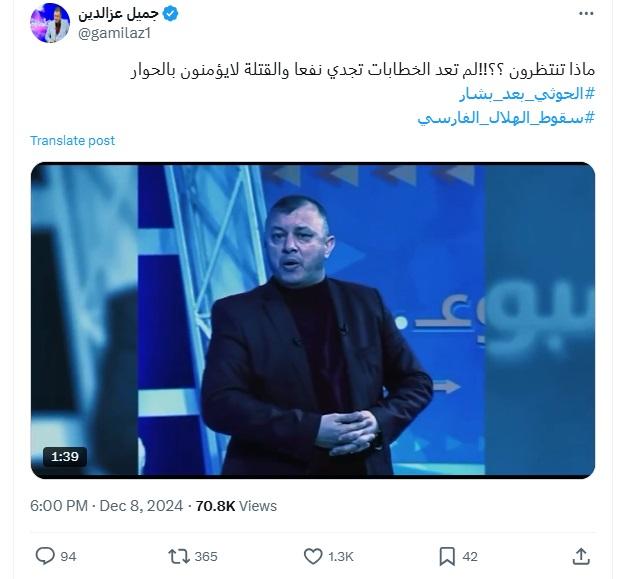The image size is (623, 579).
Task: Open the @gamilaz1 handle
Action: click(x=114, y=33)
